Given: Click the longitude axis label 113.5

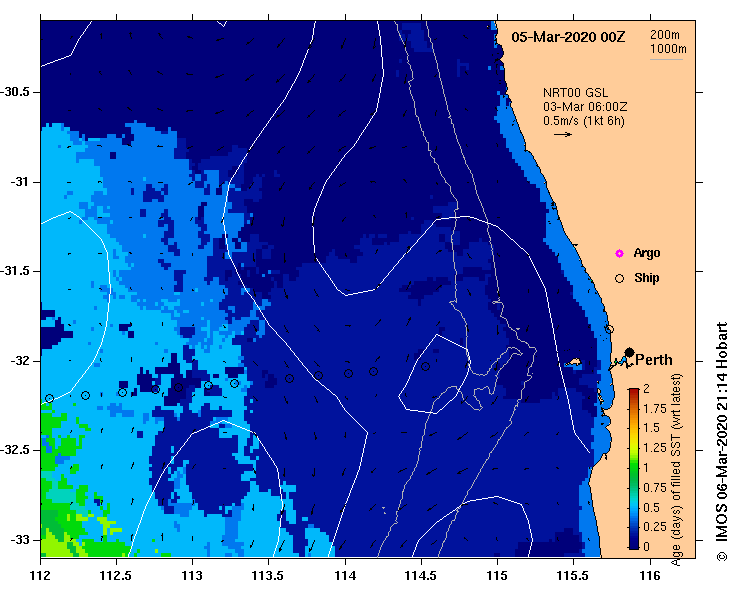Looking at the screenshot, I should click(269, 576).
